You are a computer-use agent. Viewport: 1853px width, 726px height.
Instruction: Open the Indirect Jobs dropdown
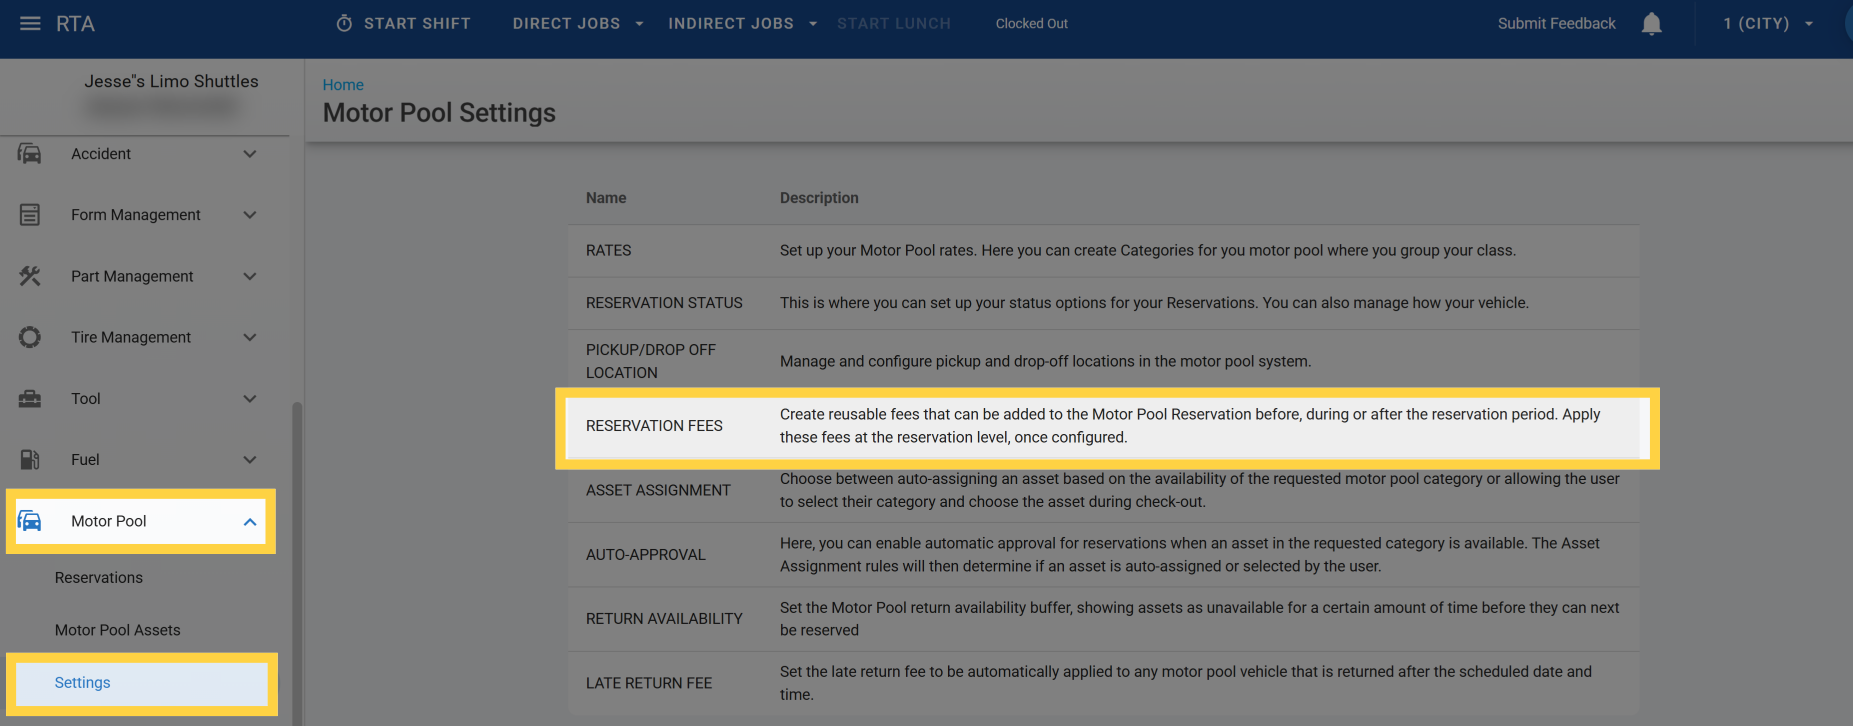(x=742, y=24)
